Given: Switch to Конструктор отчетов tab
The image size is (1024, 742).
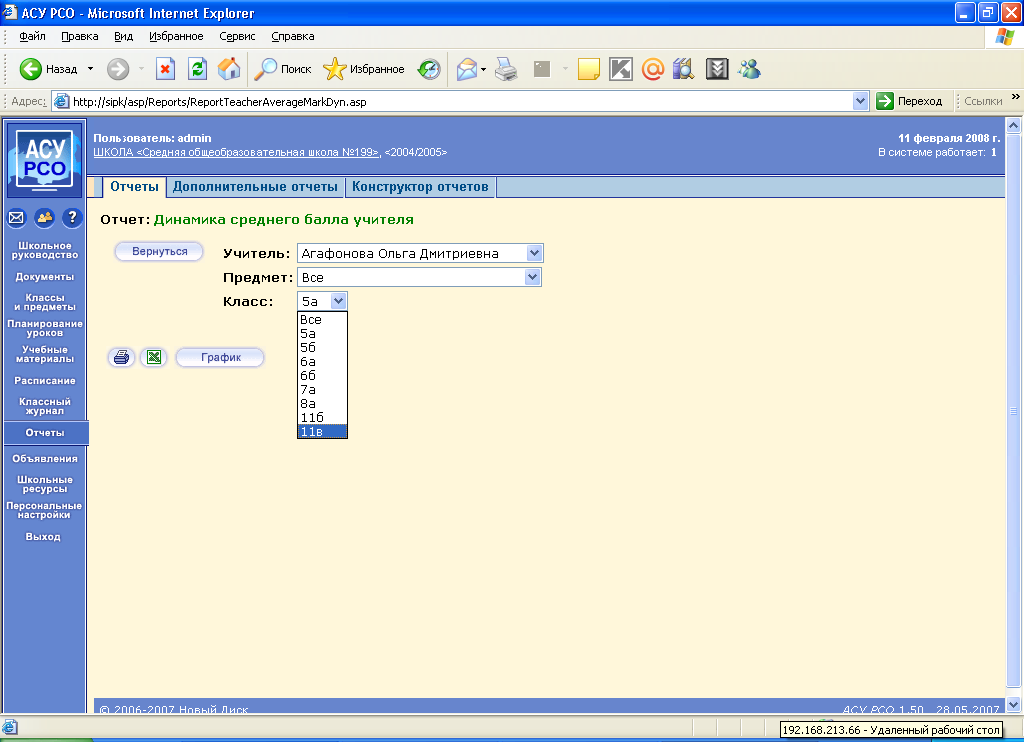Looking at the screenshot, I should click(x=420, y=187).
